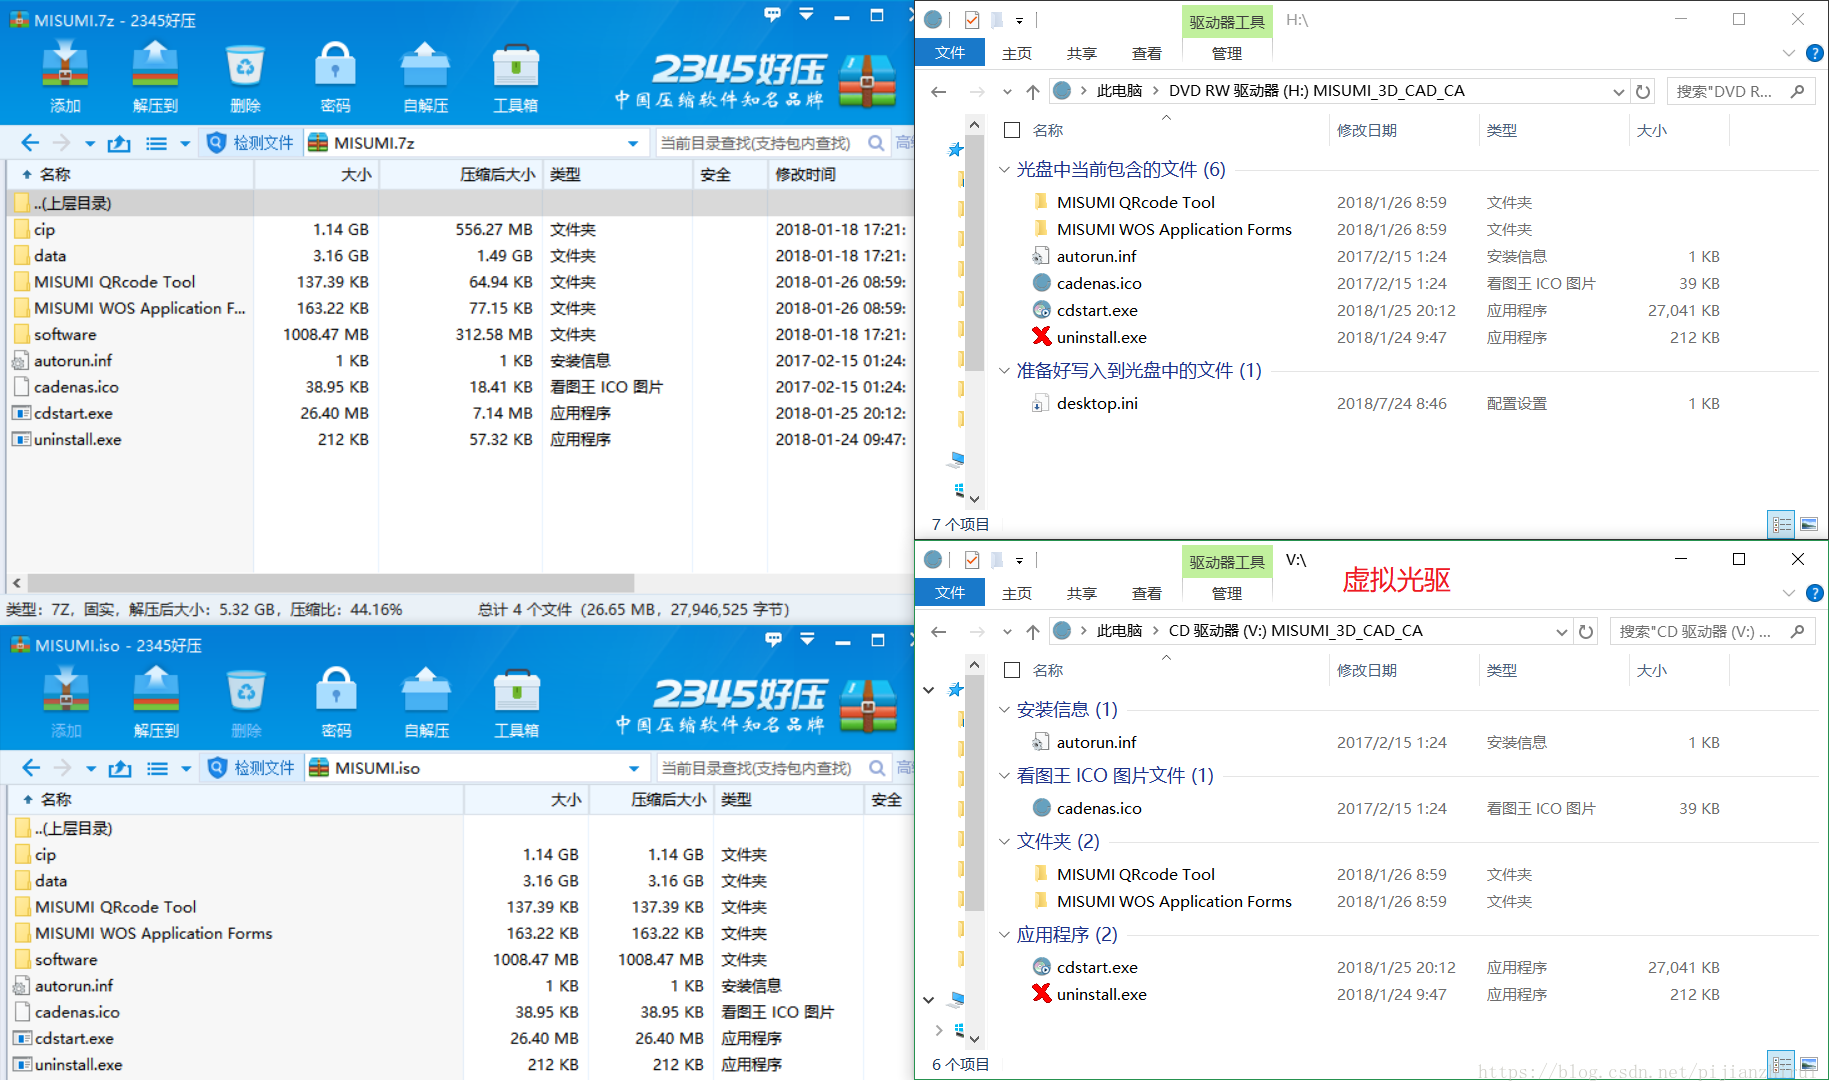Click the feedback chat icon in MISUMI.7z title bar
This screenshot has height=1092, width=1829.
point(772,15)
